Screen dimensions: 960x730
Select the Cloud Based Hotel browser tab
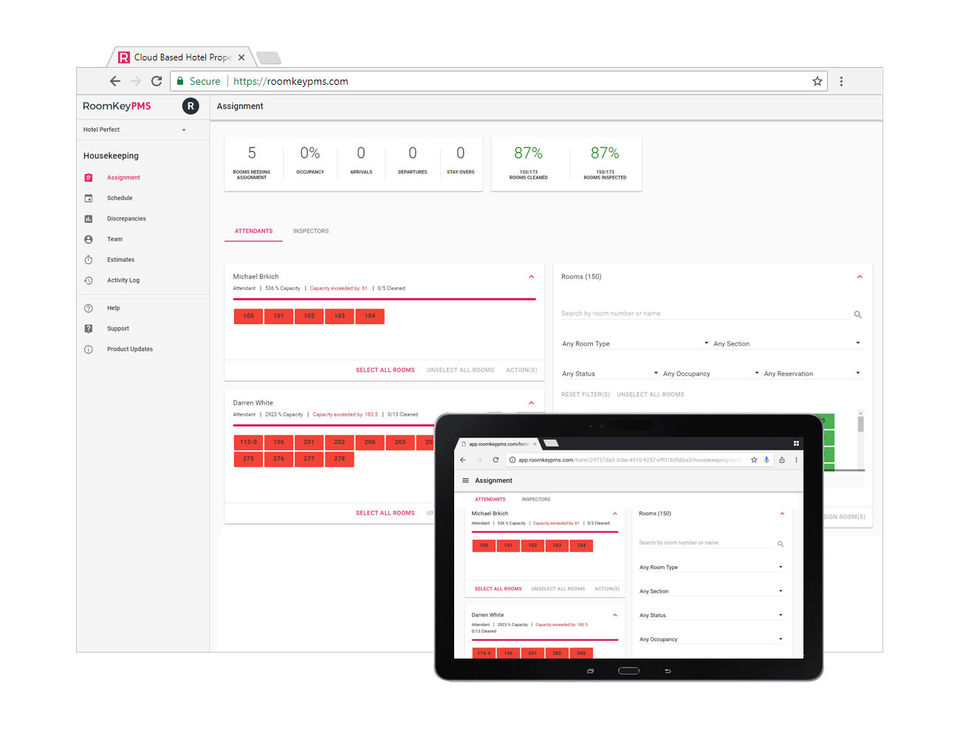182,58
